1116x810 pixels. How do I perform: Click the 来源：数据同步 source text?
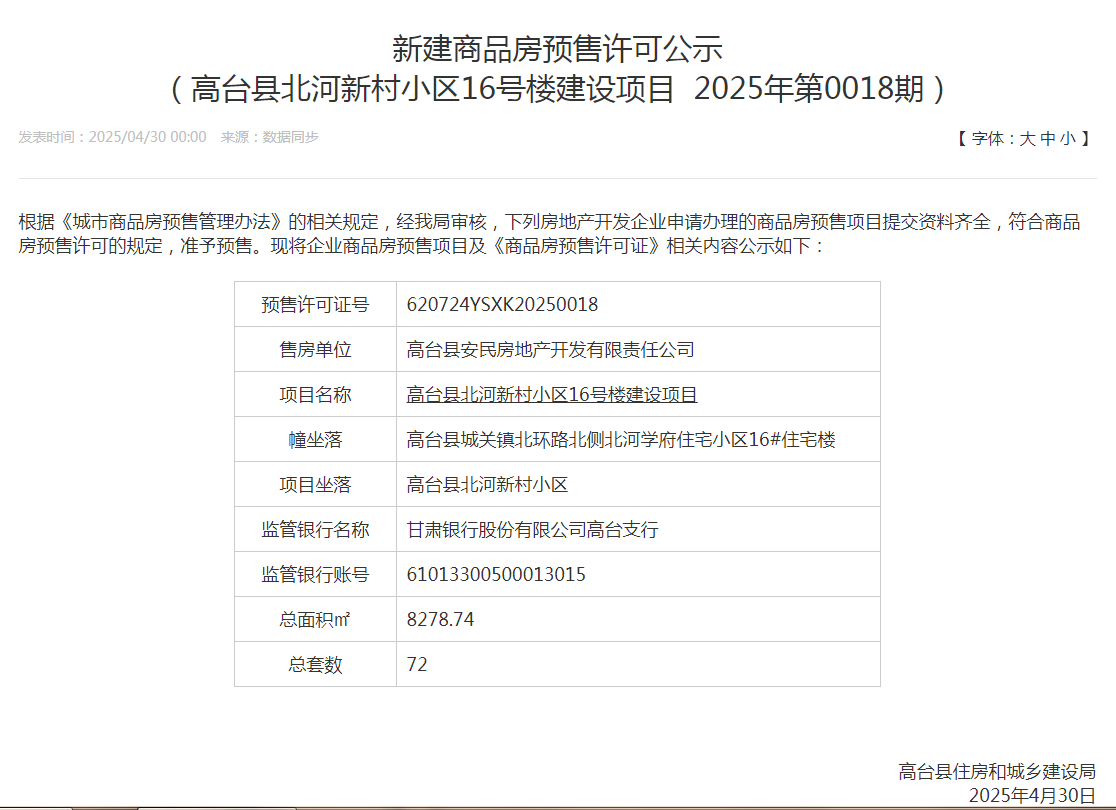(269, 137)
